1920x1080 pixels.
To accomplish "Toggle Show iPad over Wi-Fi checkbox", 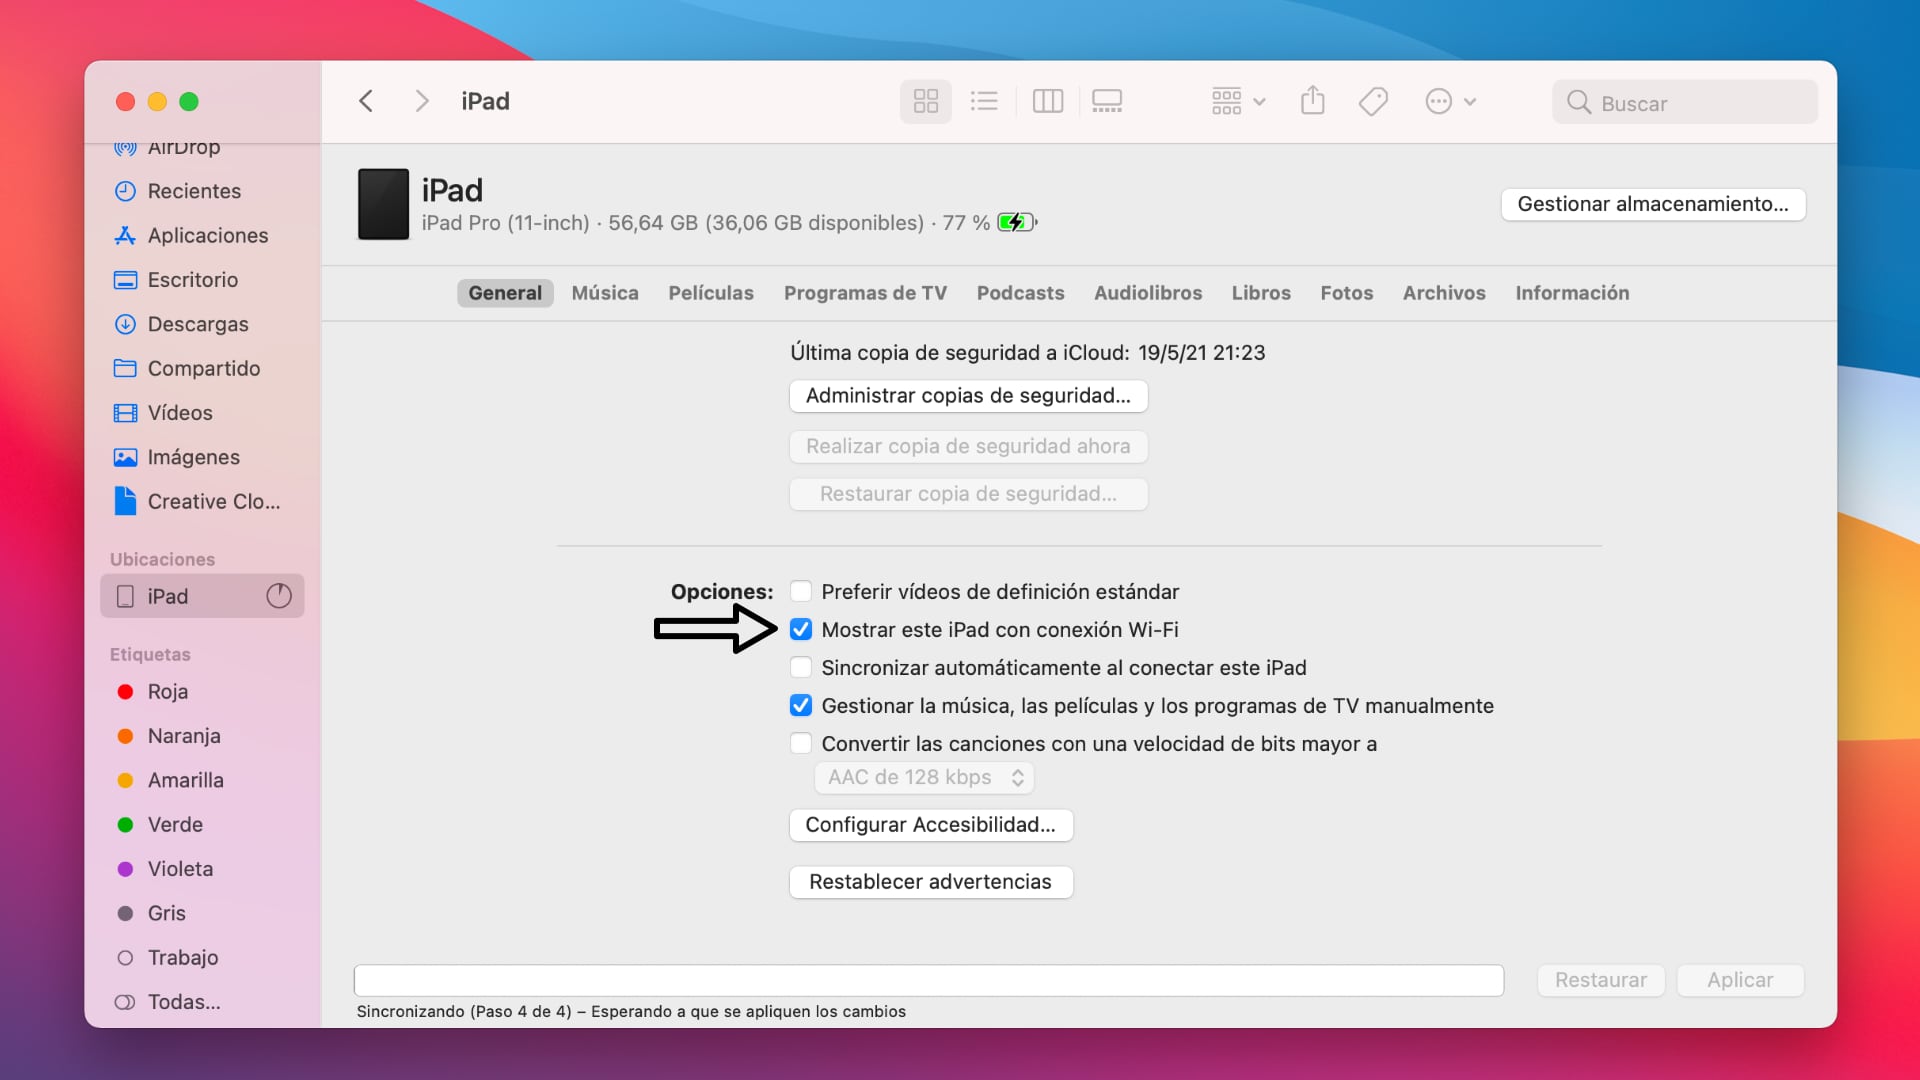I will 800,629.
